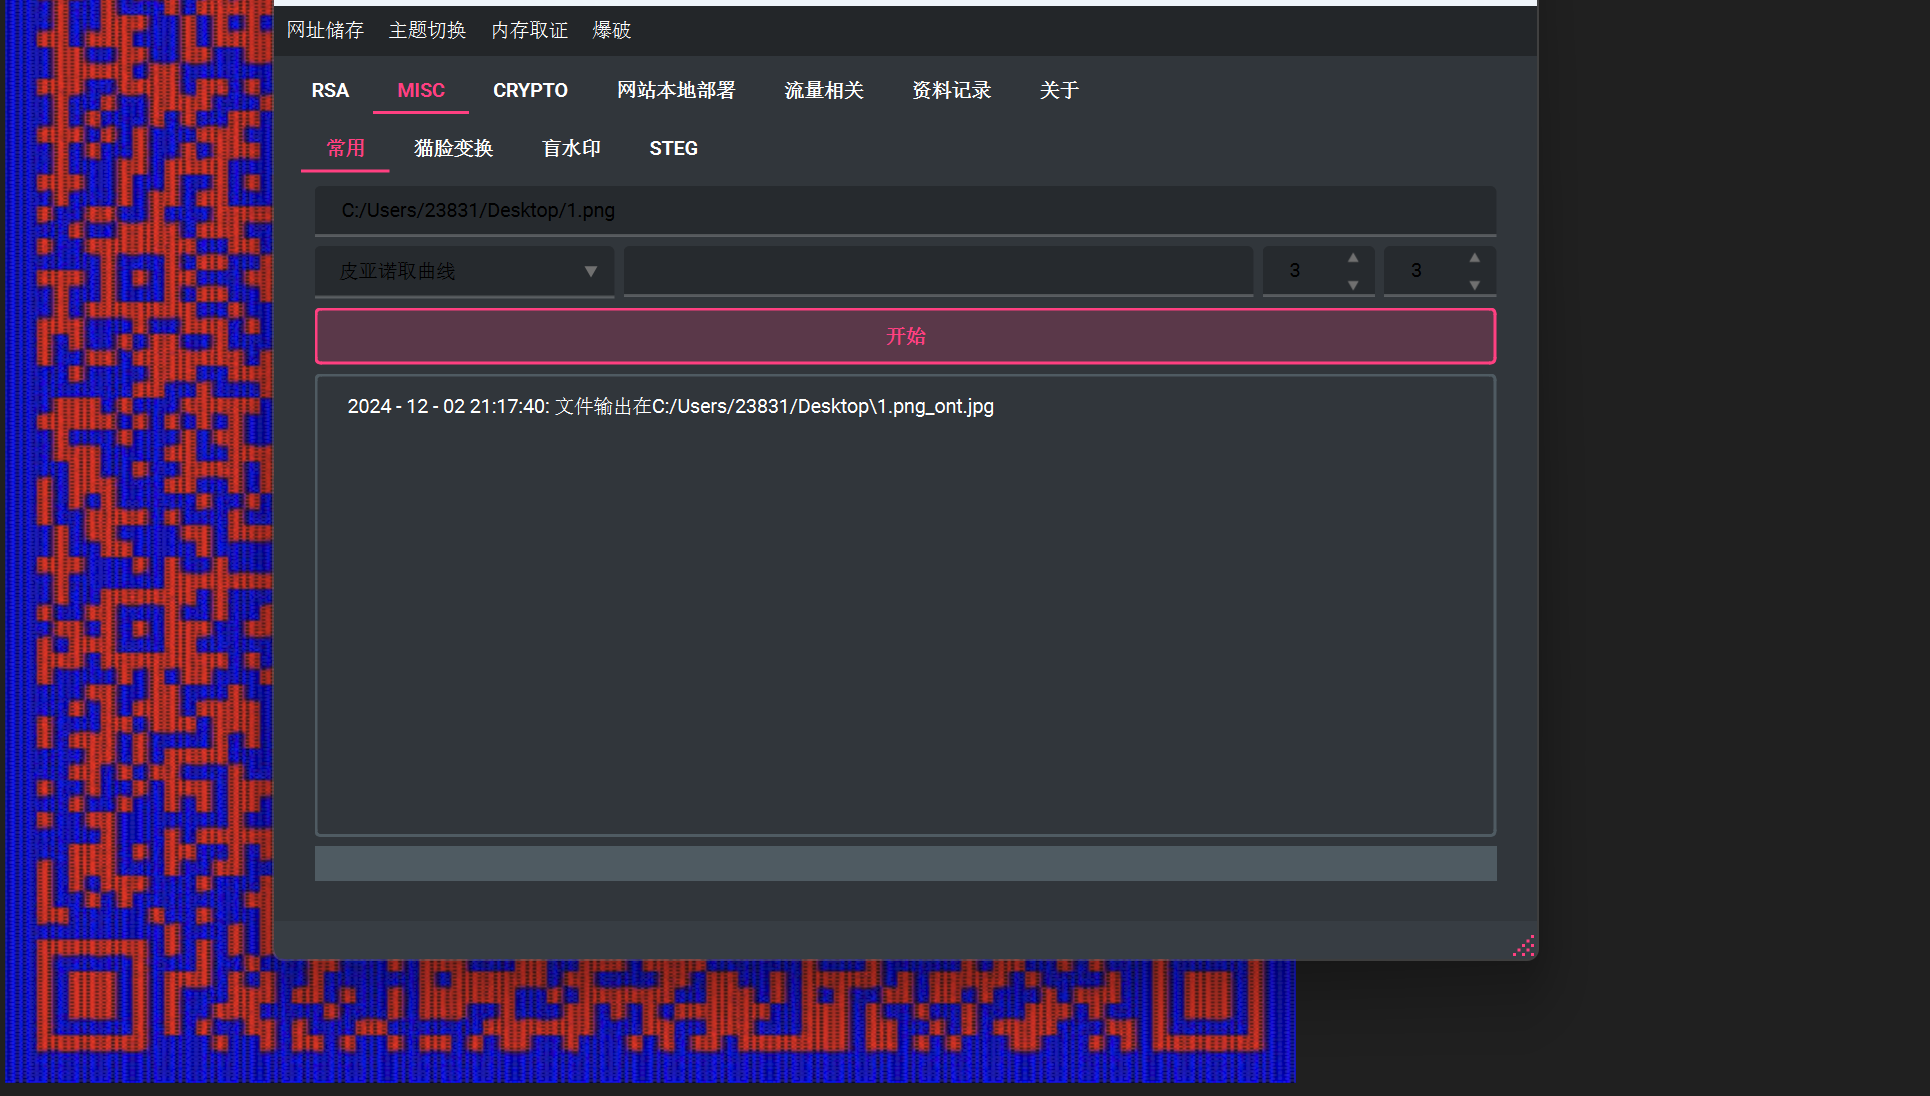The height and width of the screenshot is (1096, 1930).
Task: Click the 开始 button
Action: pos(905,336)
